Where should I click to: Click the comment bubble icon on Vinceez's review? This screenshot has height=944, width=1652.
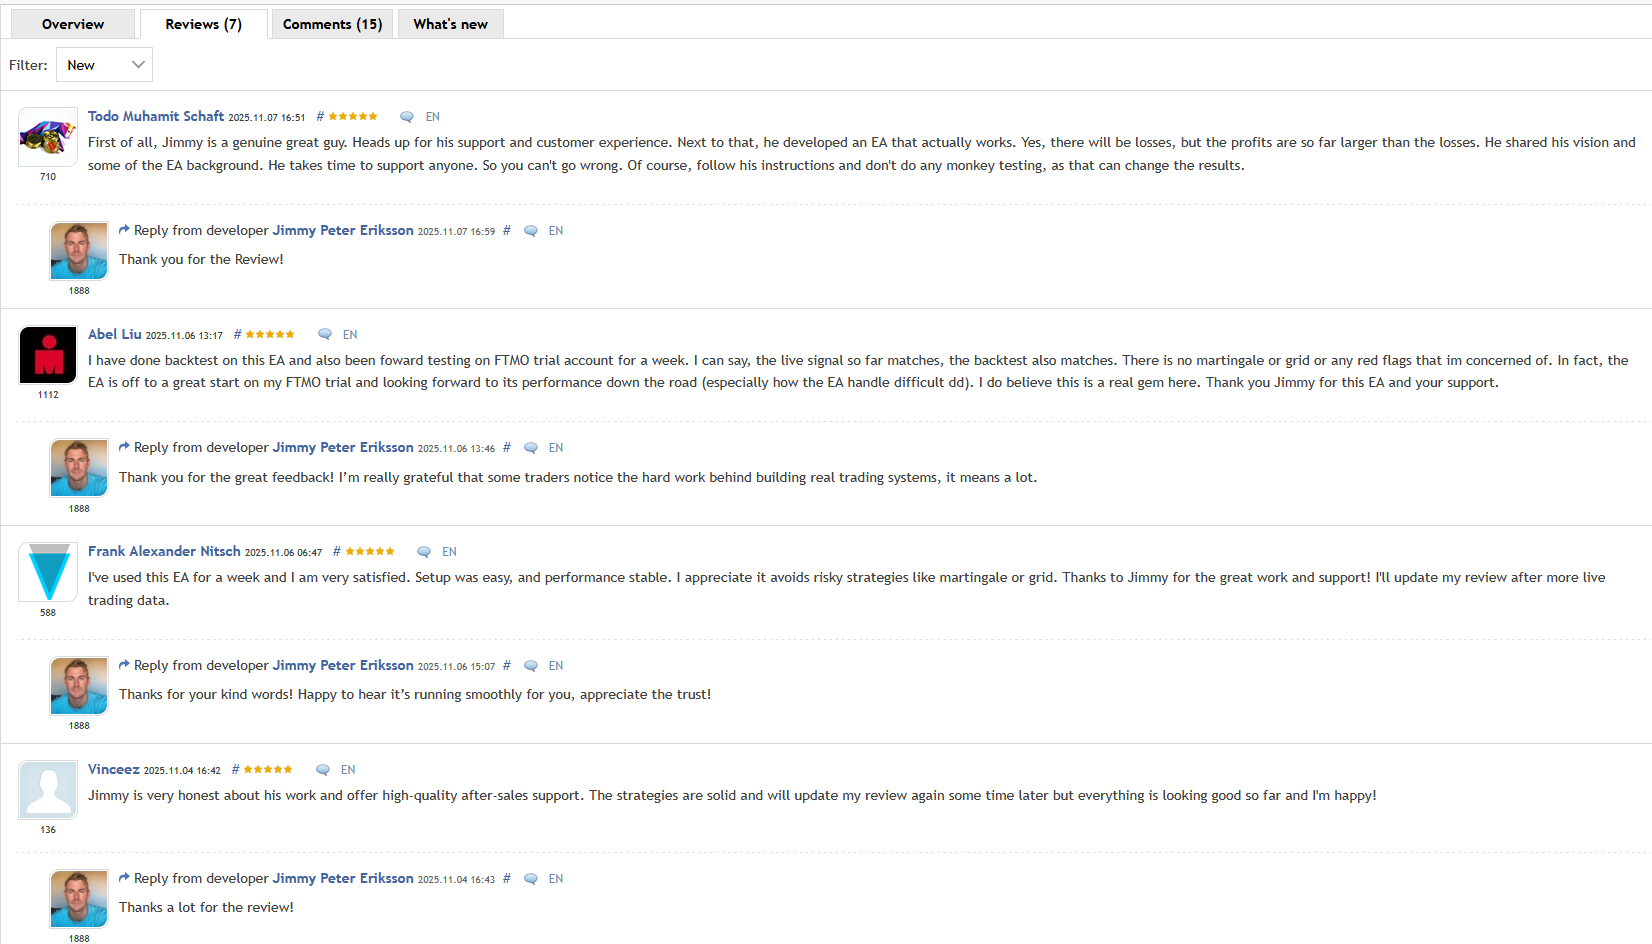click(x=322, y=769)
